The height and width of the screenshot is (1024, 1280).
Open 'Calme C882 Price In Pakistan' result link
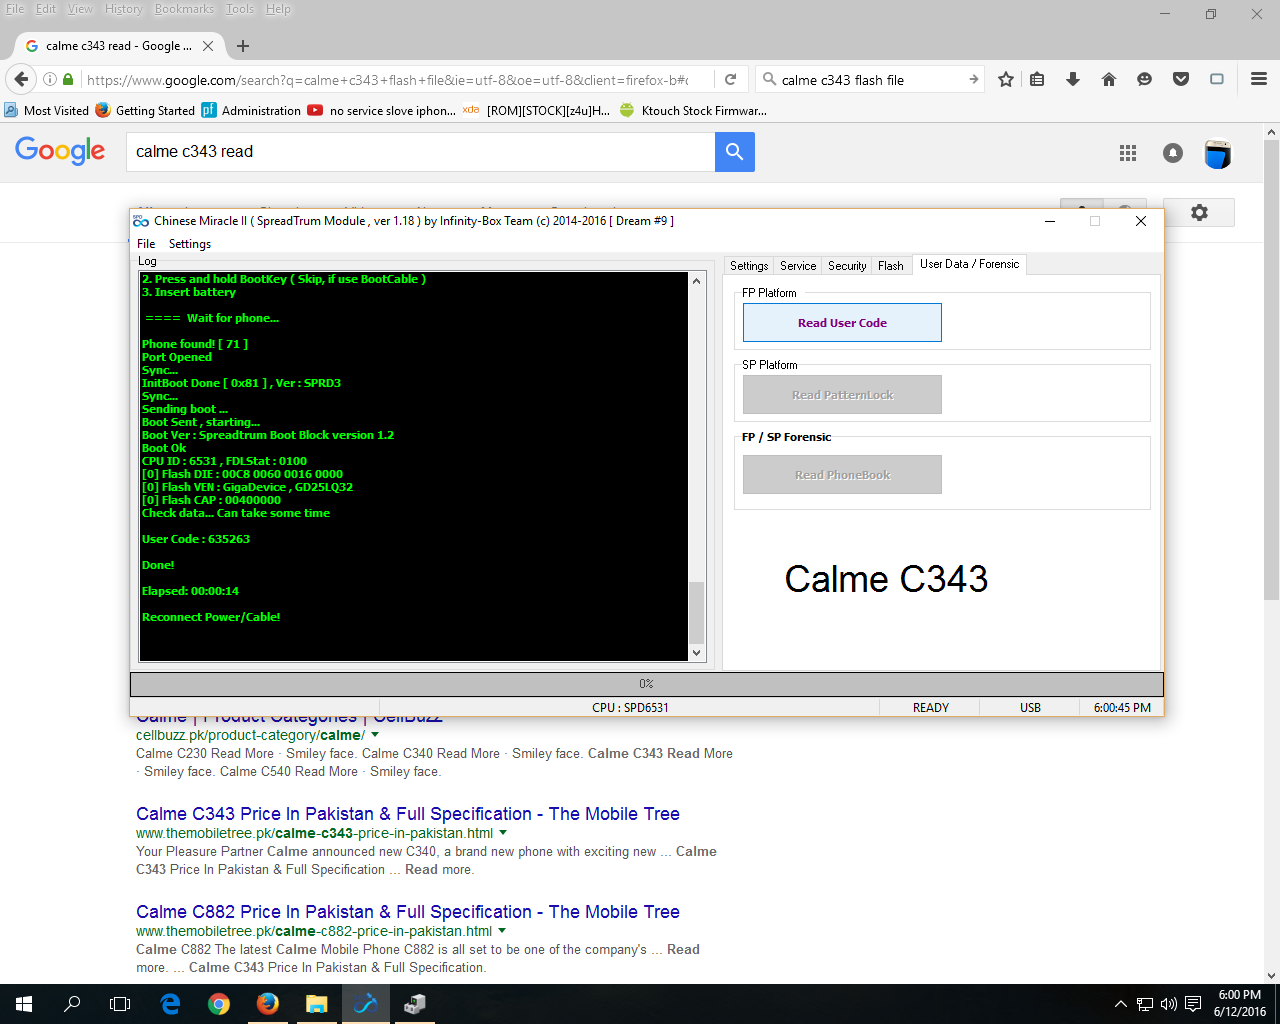(408, 912)
